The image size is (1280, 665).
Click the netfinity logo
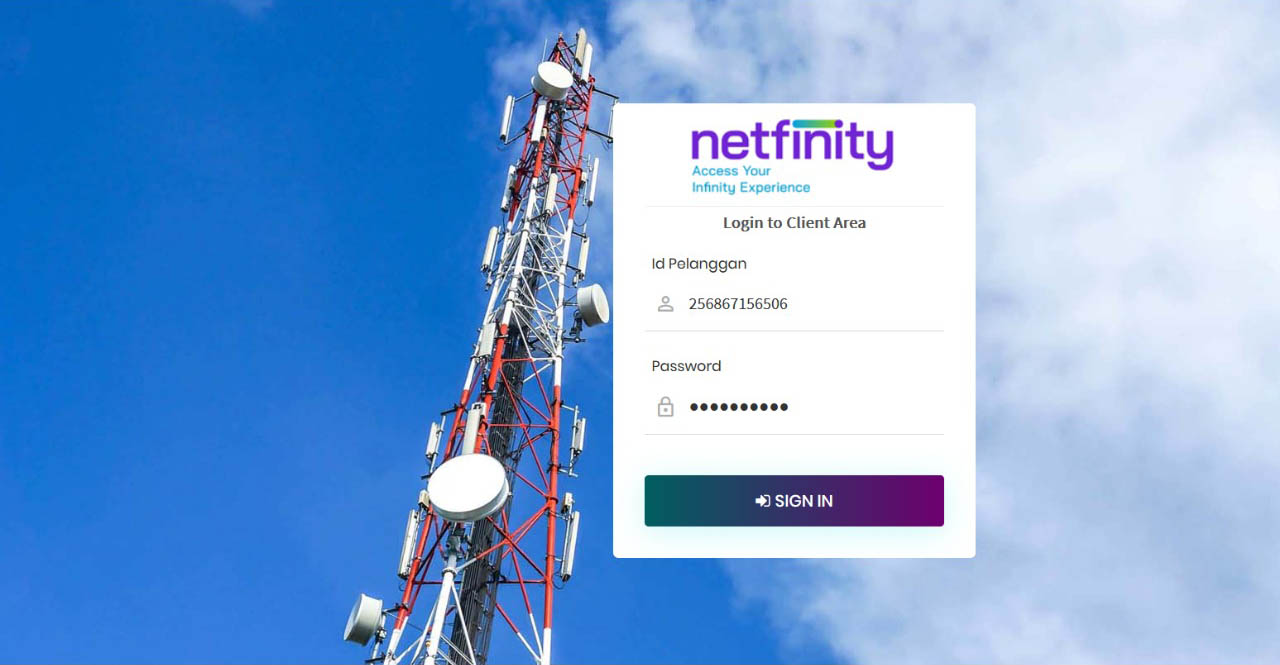click(x=792, y=157)
